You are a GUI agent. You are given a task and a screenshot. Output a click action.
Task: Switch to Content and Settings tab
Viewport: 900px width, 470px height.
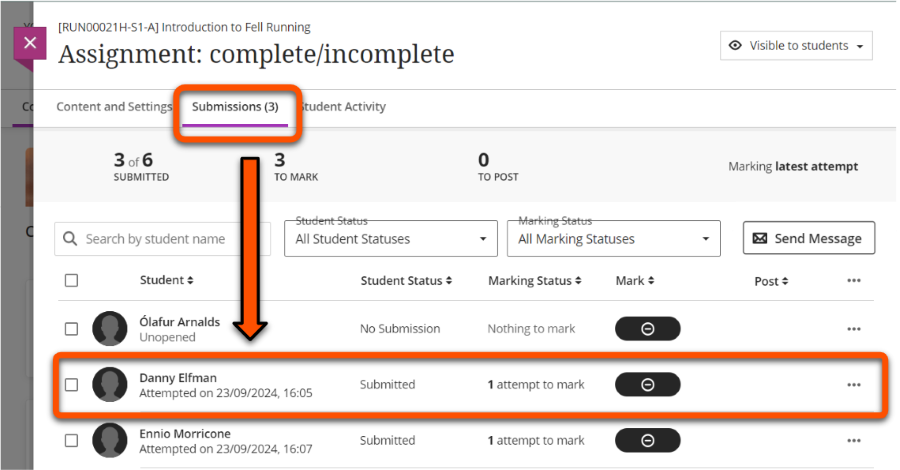tap(114, 107)
